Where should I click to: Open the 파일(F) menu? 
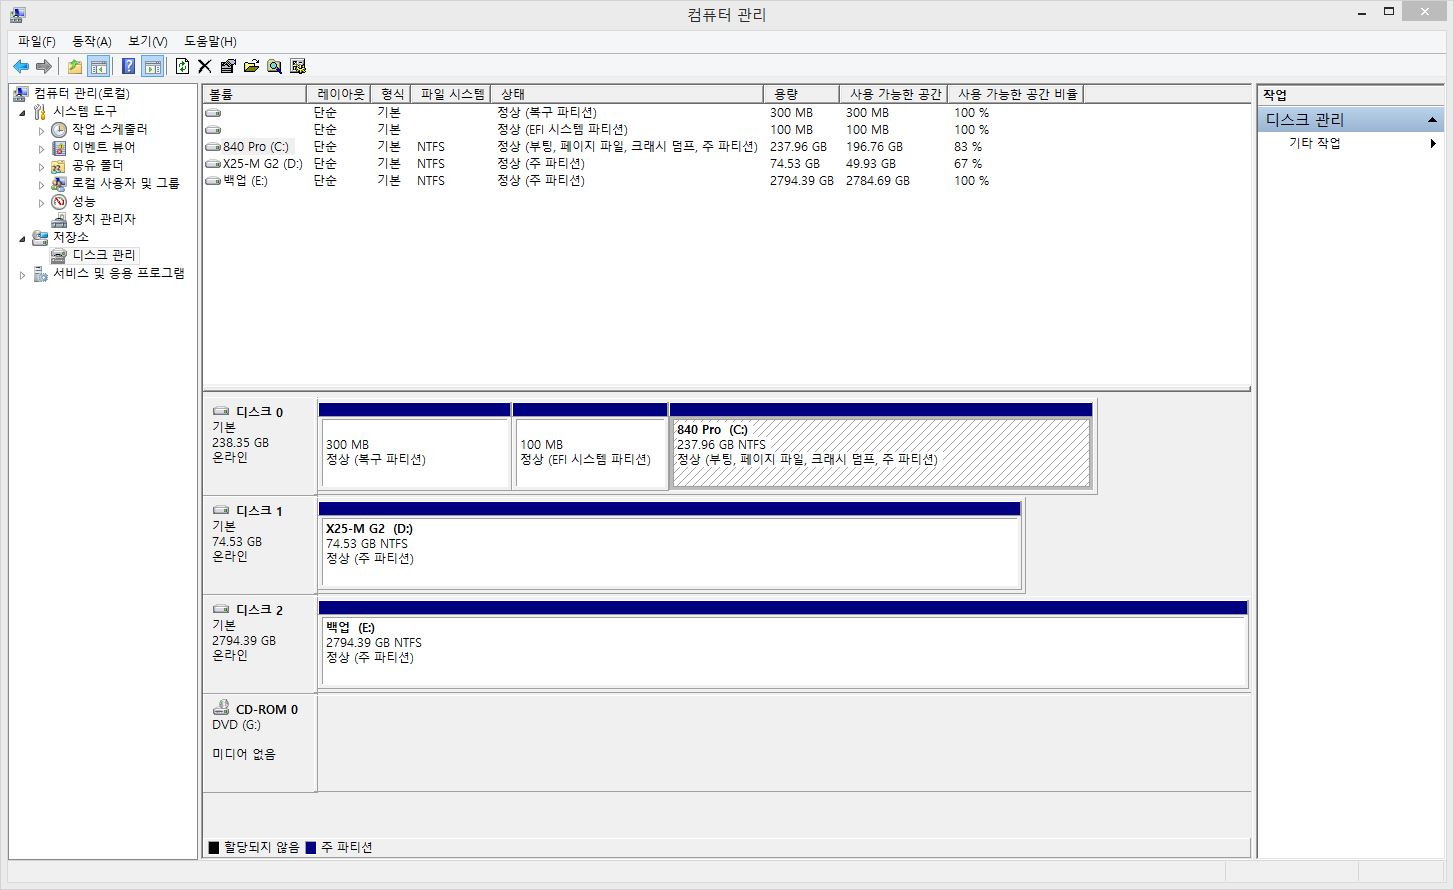click(37, 41)
